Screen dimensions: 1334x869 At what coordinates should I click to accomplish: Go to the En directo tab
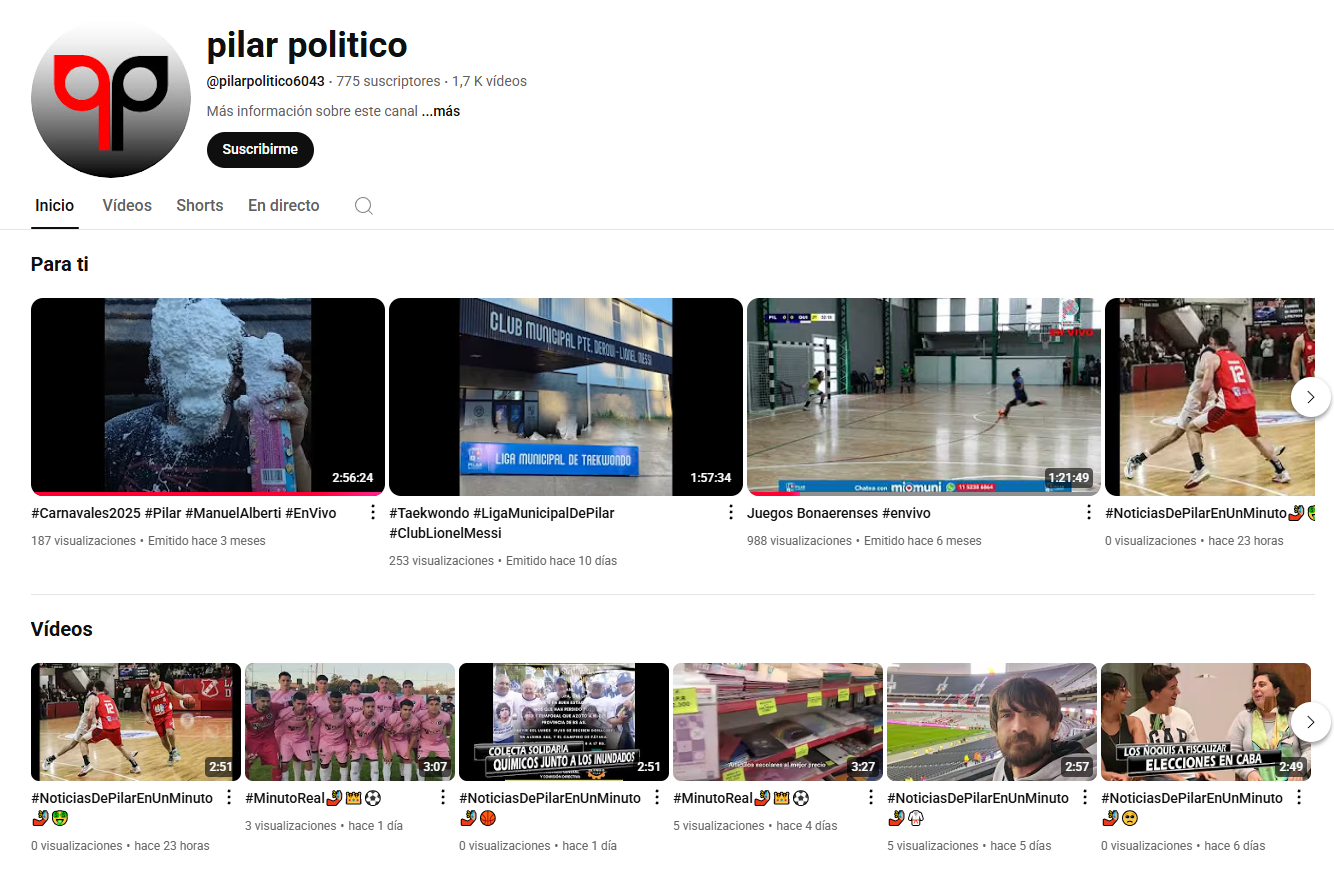pos(284,206)
